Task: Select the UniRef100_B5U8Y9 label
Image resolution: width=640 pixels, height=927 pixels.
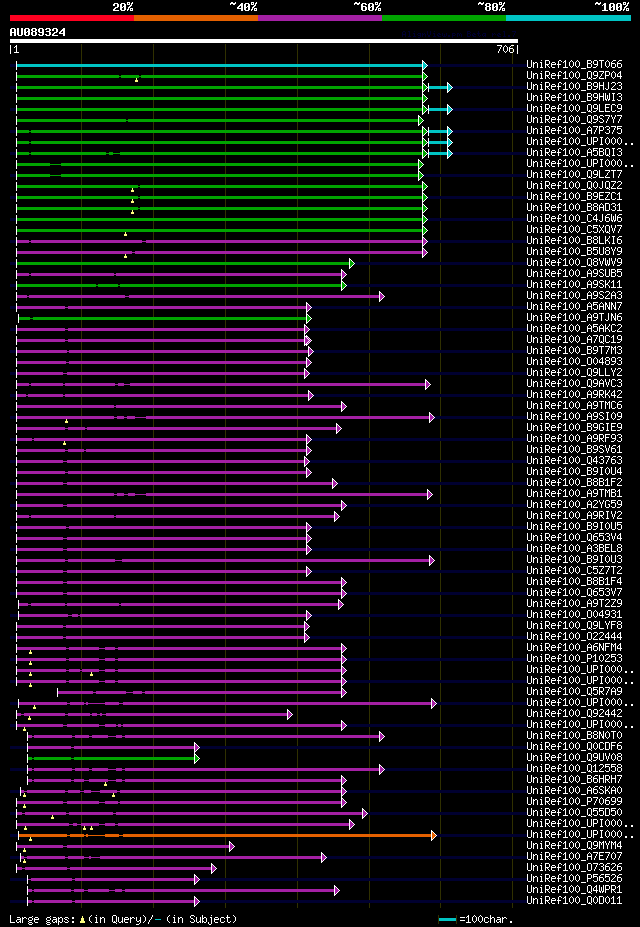Action: (574, 252)
